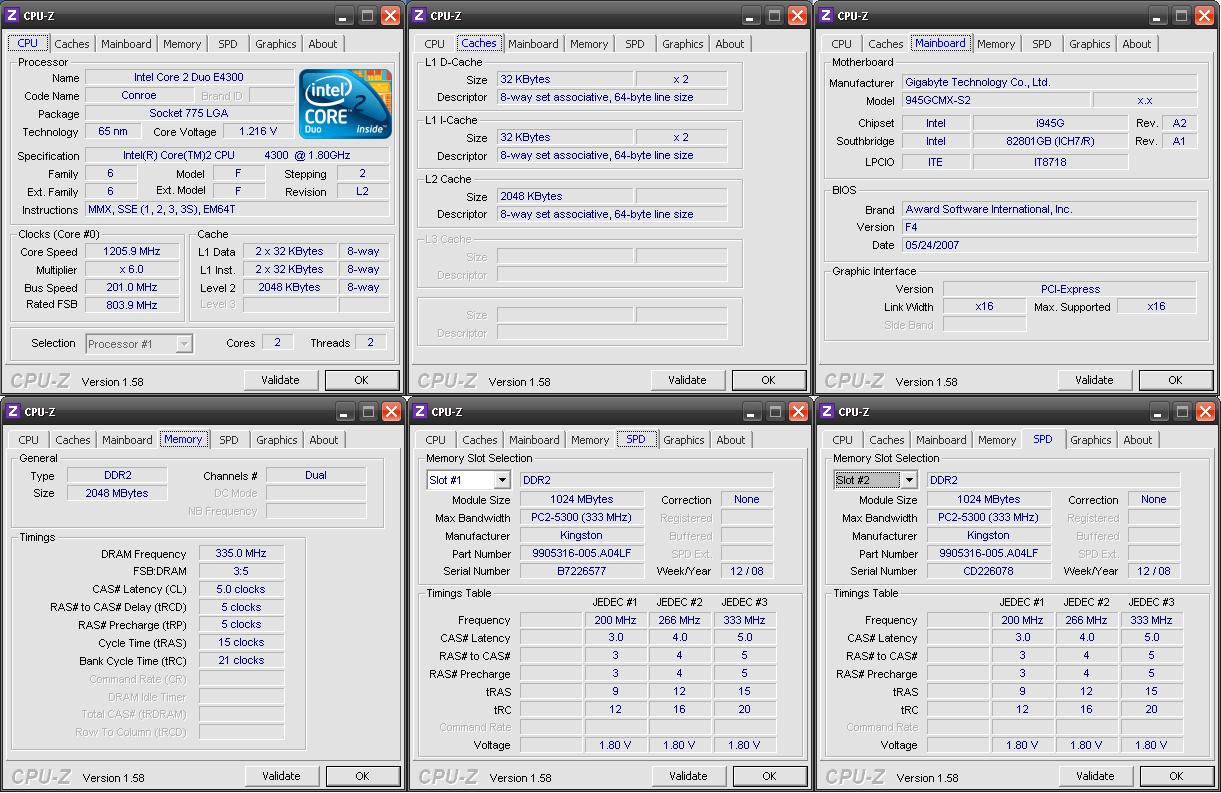This screenshot has width=1221, height=793.
Task: Click the serial number 'CD226078'
Action: tap(988, 571)
